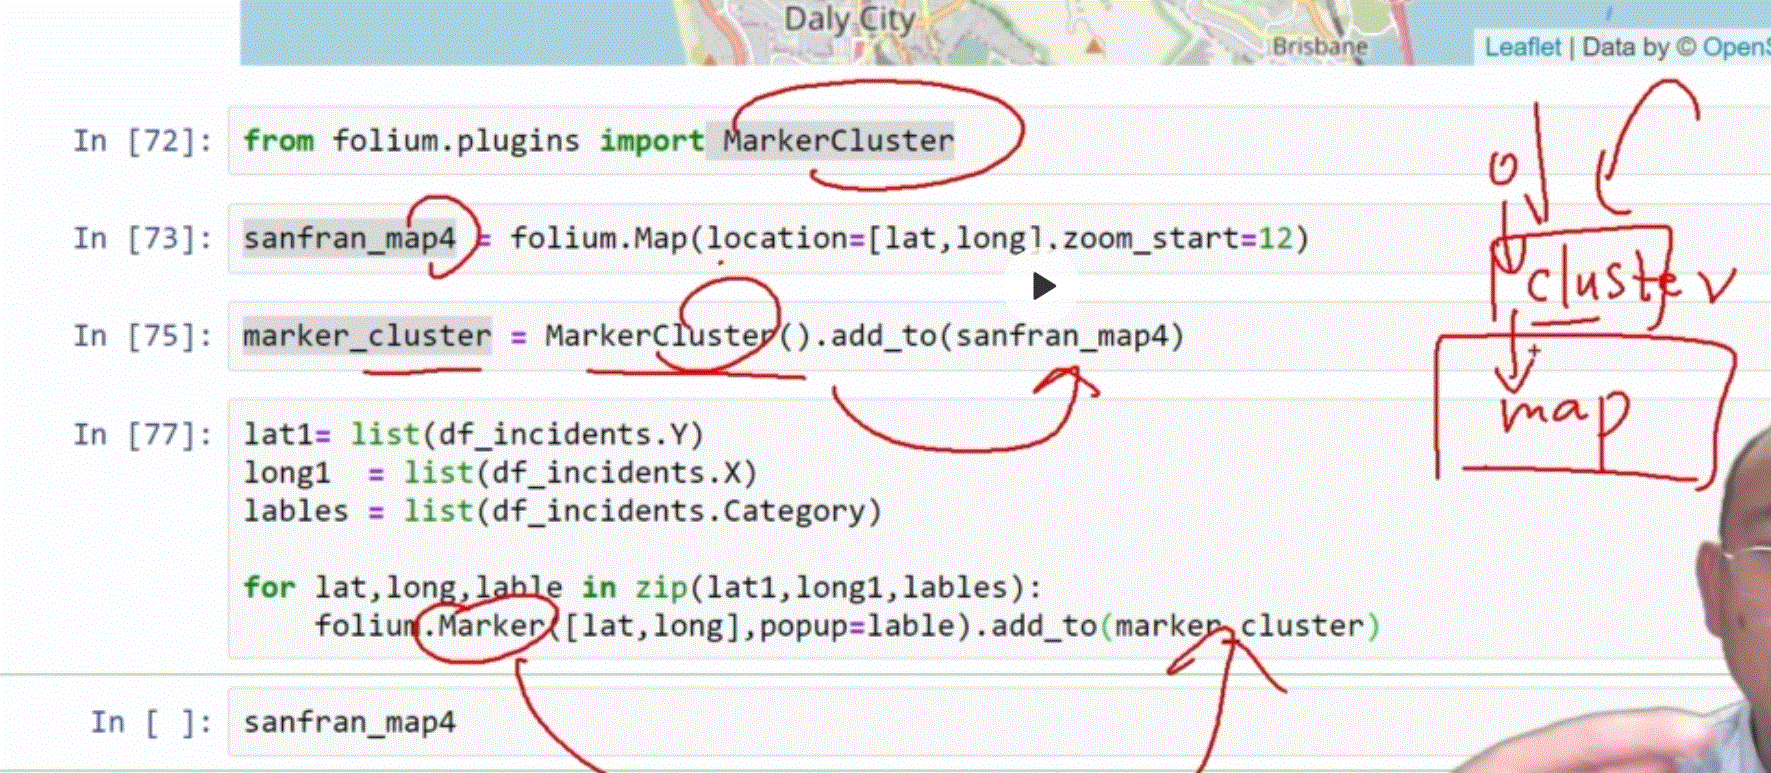Click the folium.Marker add_to line
This screenshot has height=773, width=1771.
point(847,626)
